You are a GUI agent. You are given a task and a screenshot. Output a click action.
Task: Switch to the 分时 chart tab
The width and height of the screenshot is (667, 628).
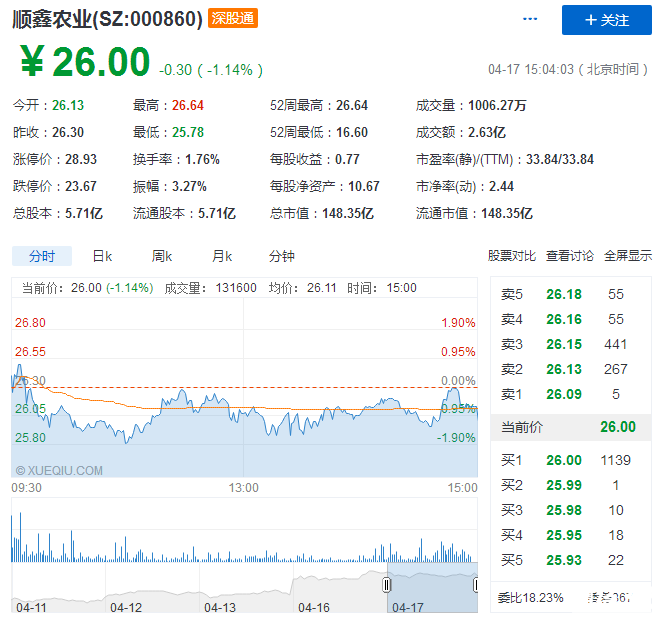point(42,256)
